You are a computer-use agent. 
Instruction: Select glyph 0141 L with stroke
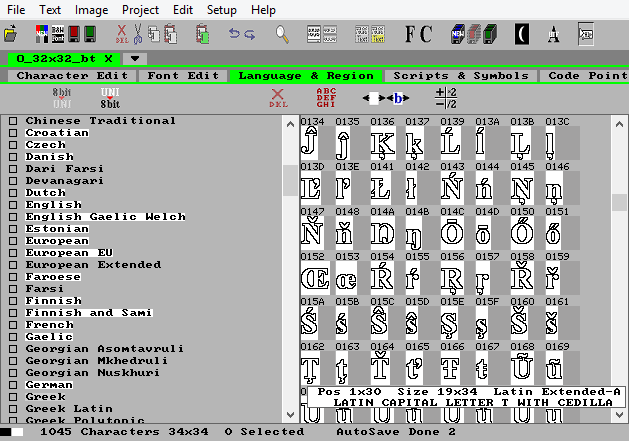point(380,187)
